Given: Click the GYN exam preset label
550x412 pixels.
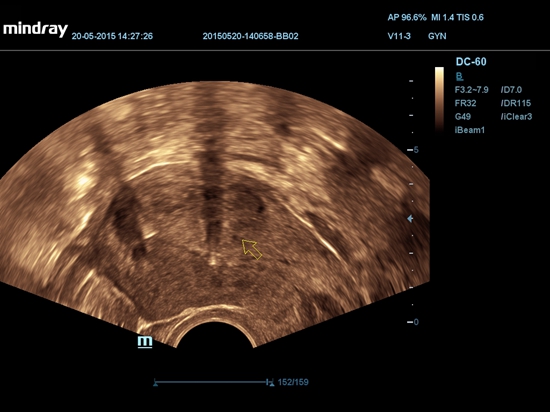Looking at the screenshot, I should click(x=437, y=36).
